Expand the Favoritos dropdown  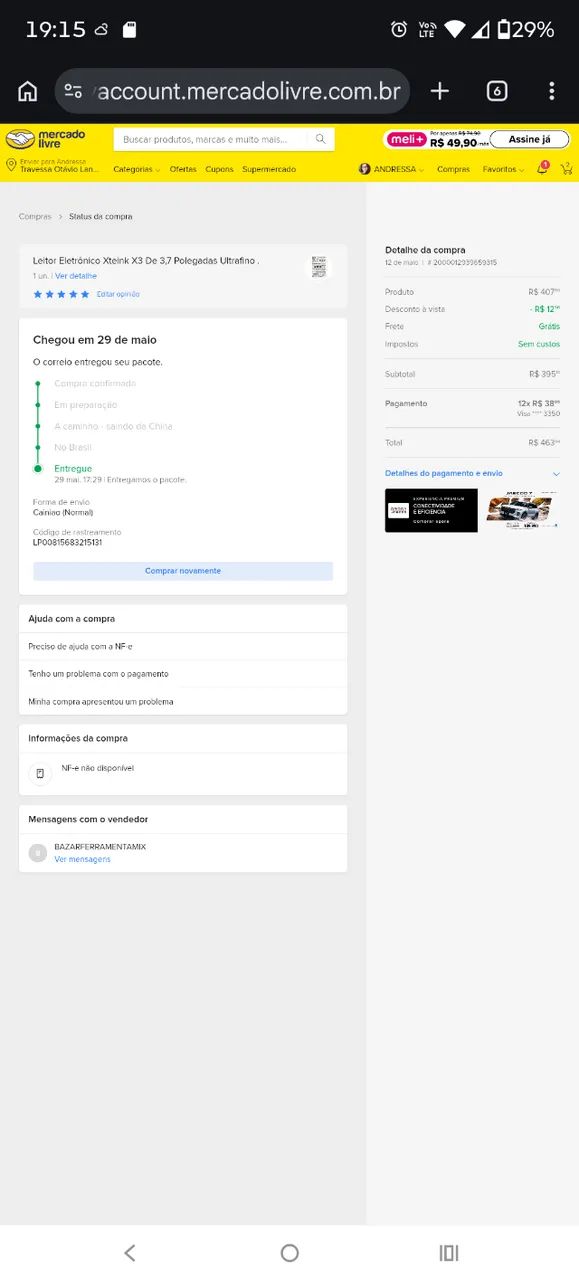tap(502, 169)
